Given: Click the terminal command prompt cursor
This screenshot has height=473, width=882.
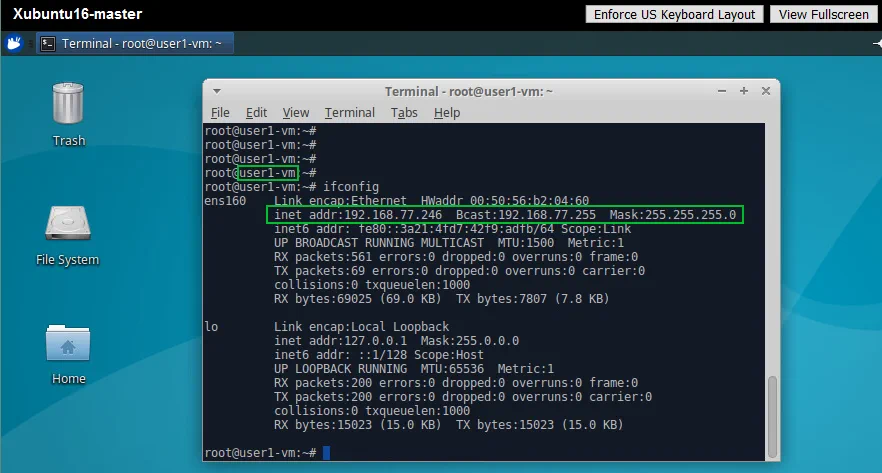Looking at the screenshot, I should [x=326, y=453].
